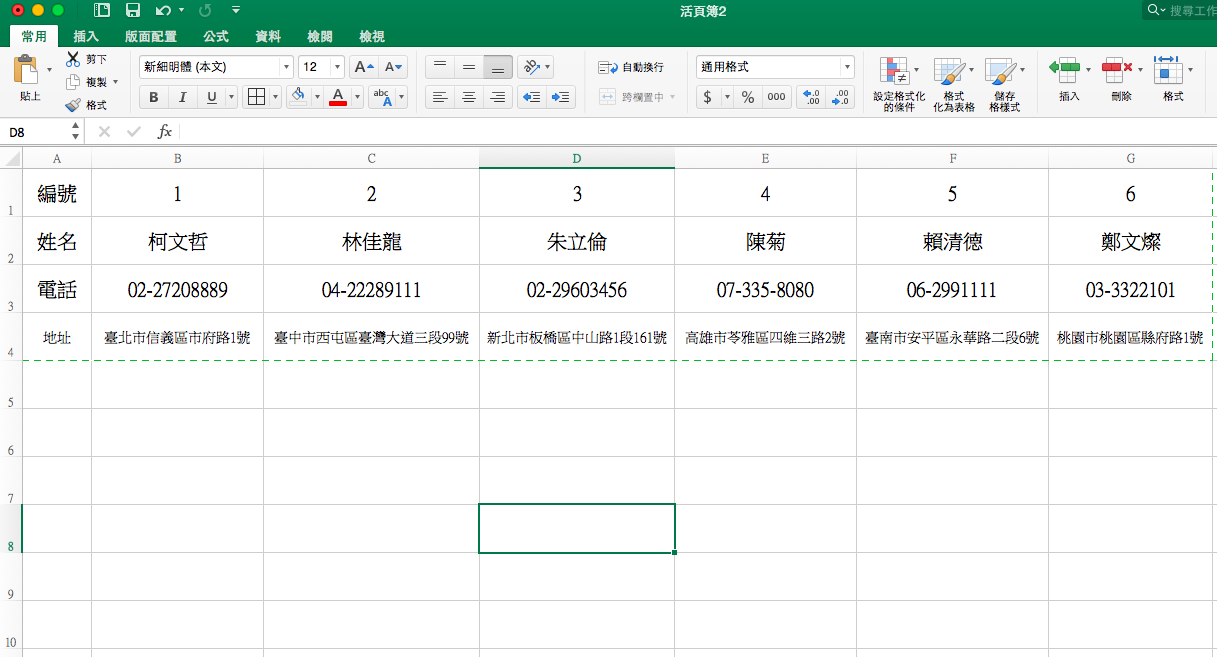Expand the Undo history dropdown arrow

[x=181, y=10]
